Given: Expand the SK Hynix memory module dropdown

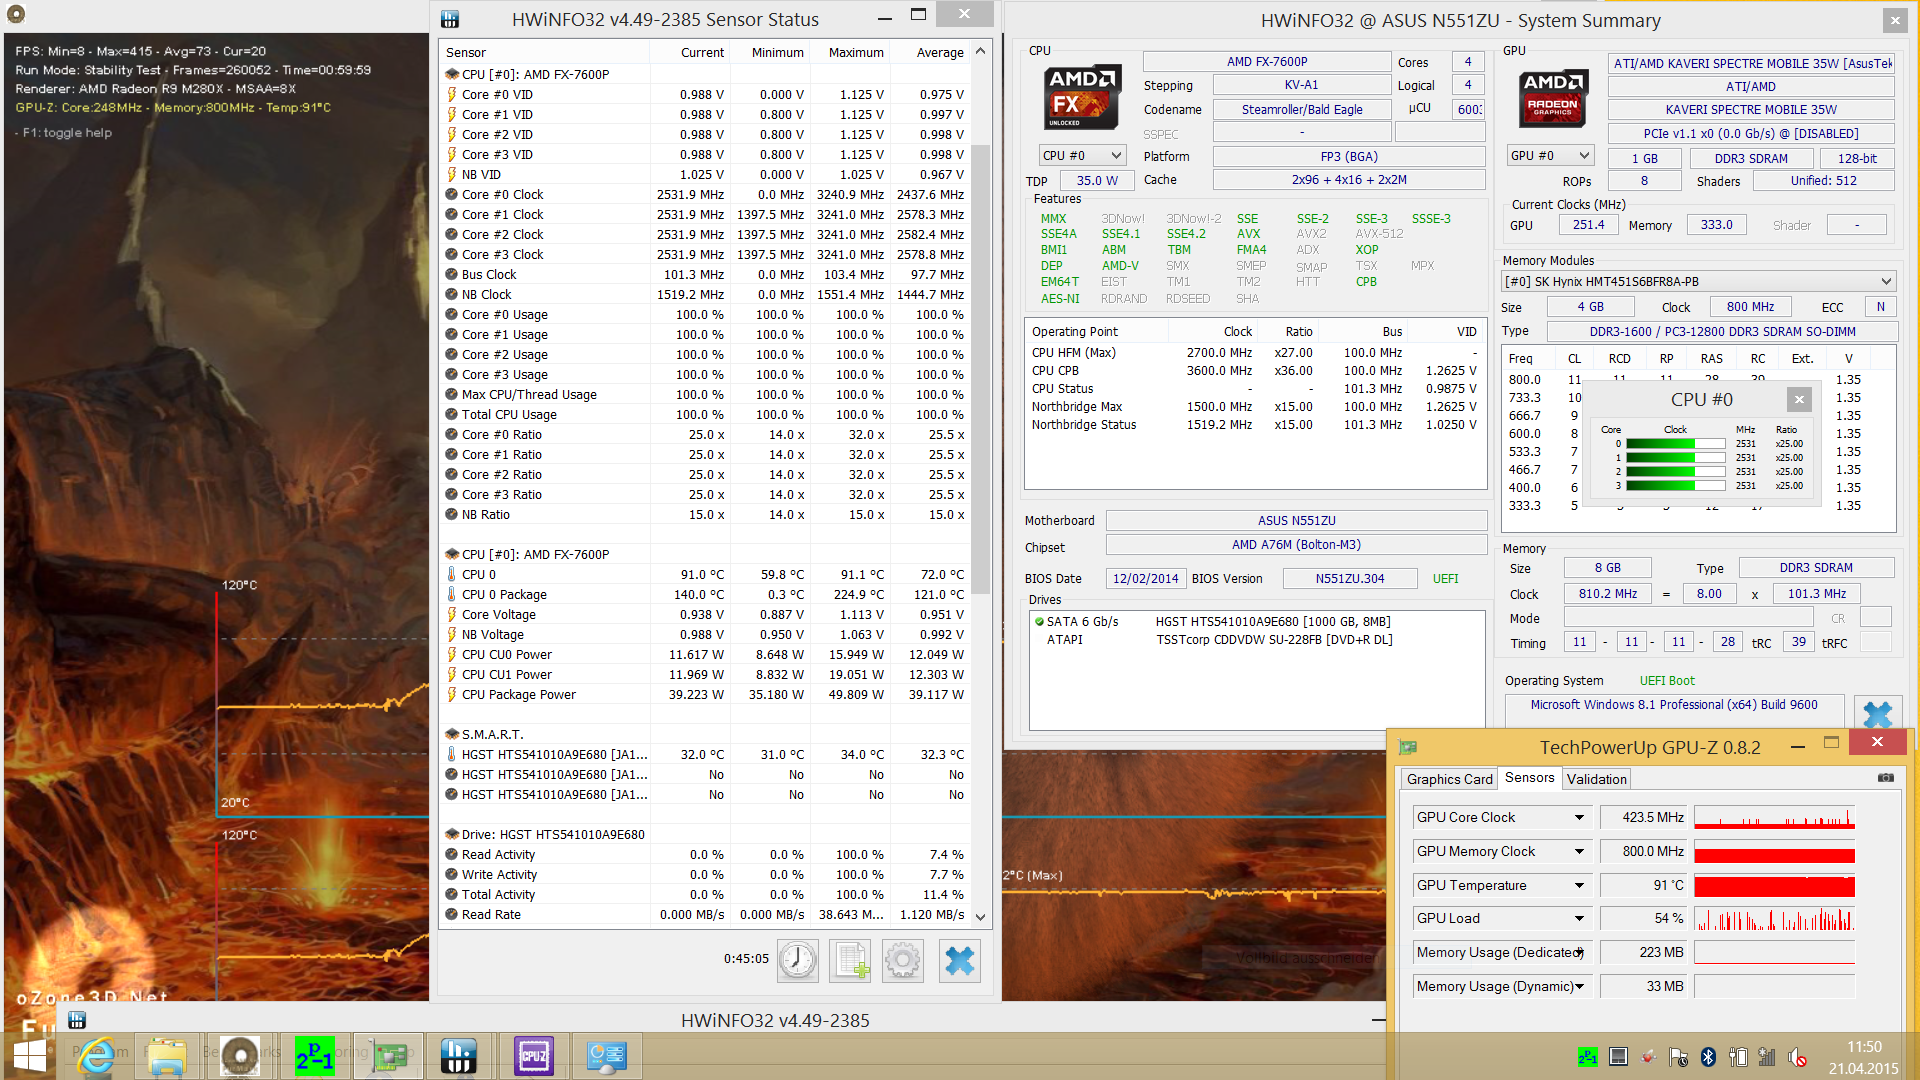Looking at the screenshot, I should tap(1885, 282).
